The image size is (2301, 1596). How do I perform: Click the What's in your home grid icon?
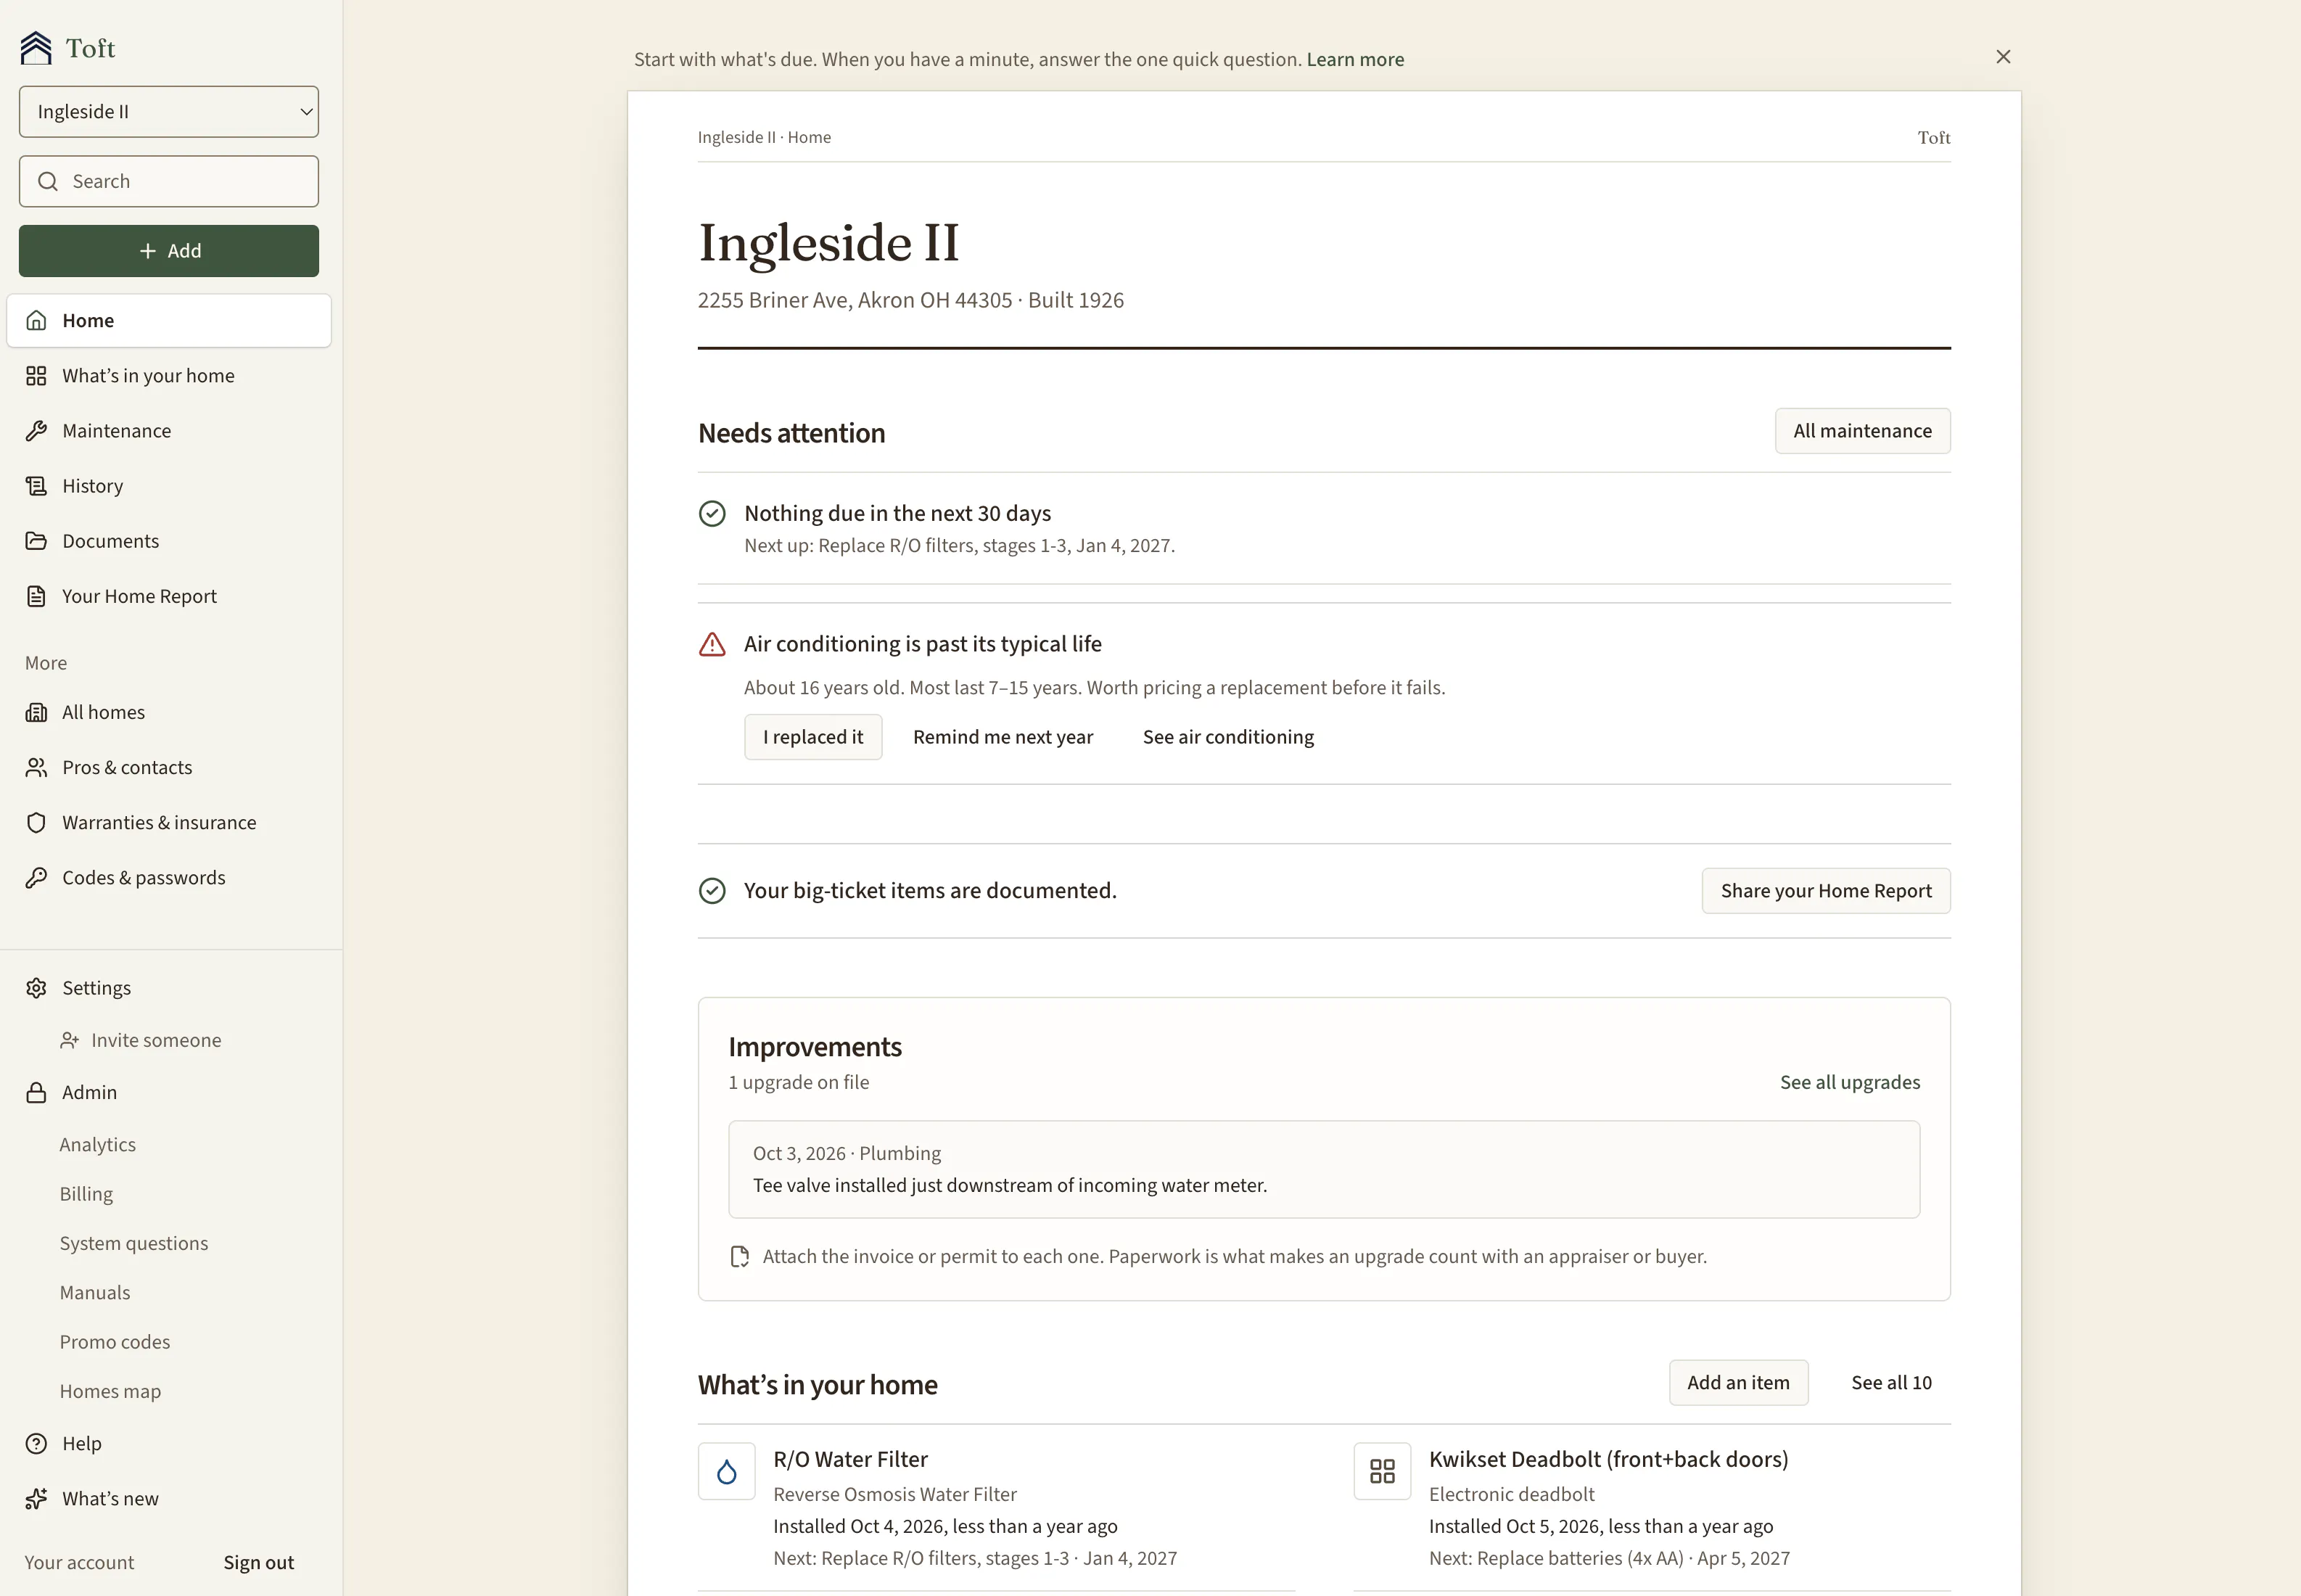coord(36,375)
